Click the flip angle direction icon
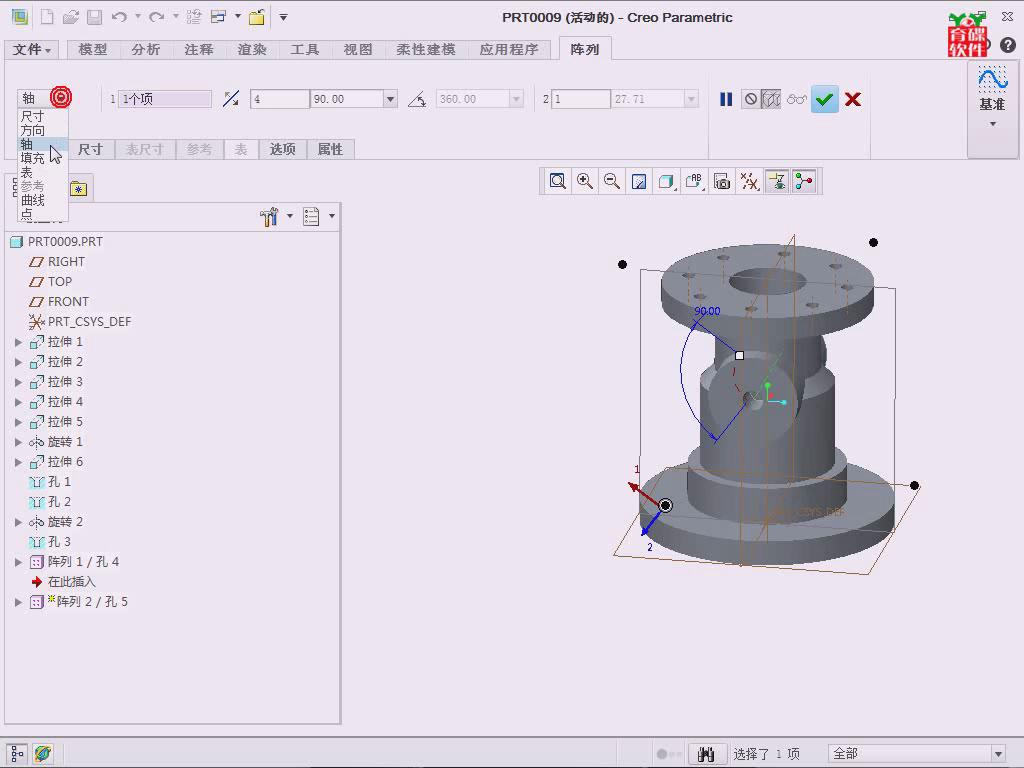The width and height of the screenshot is (1024, 768). [231, 99]
